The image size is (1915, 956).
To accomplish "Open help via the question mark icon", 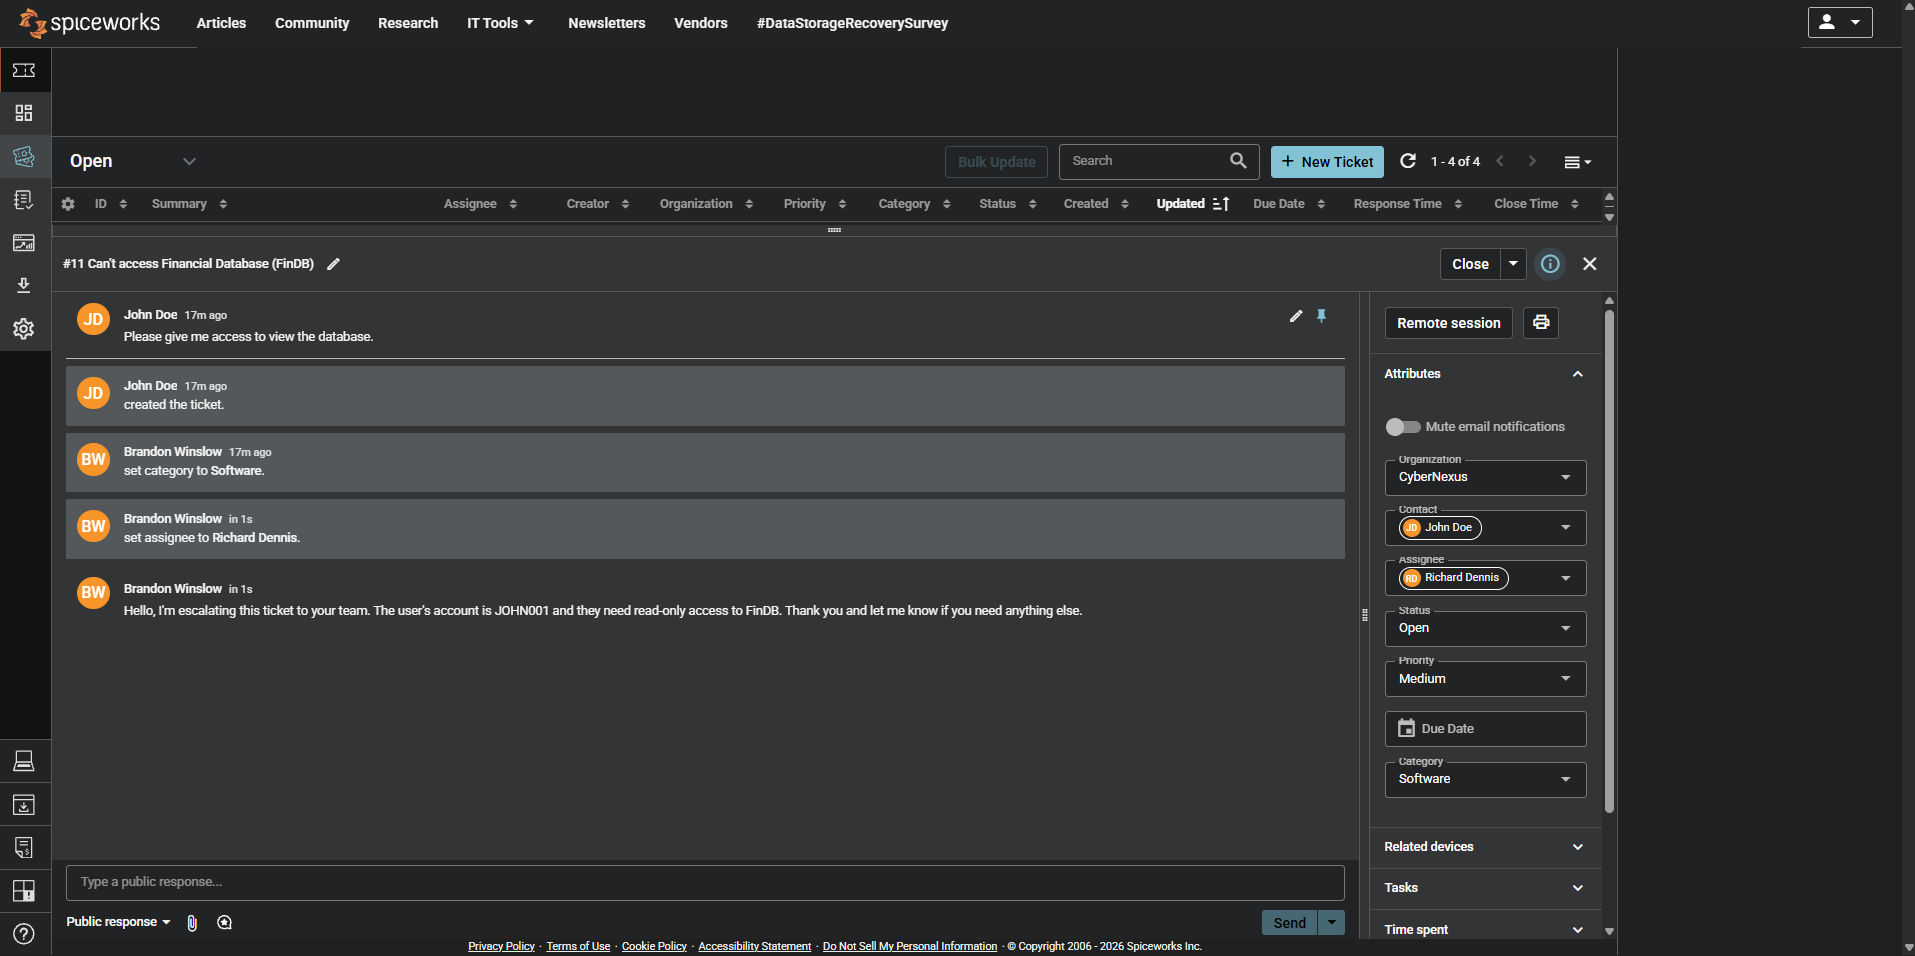I will tap(24, 934).
